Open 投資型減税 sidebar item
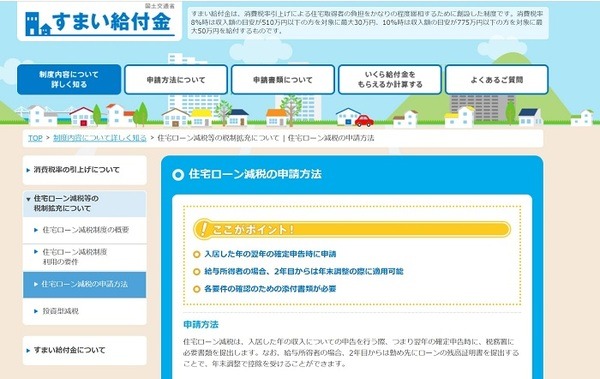Viewport: 600px width, 379px height. (x=85, y=311)
